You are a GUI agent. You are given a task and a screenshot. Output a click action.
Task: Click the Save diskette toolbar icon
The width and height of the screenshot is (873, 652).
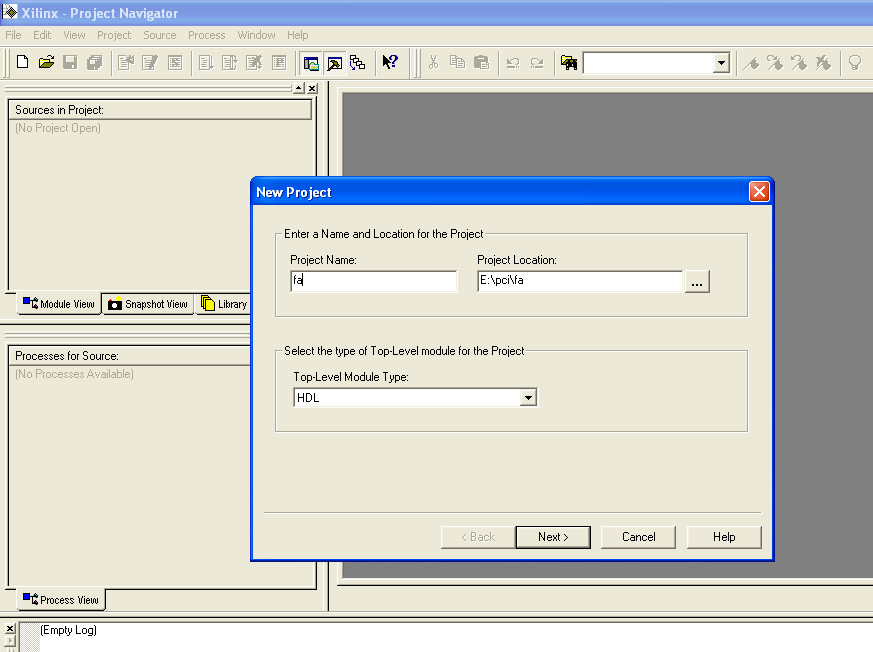click(70, 62)
